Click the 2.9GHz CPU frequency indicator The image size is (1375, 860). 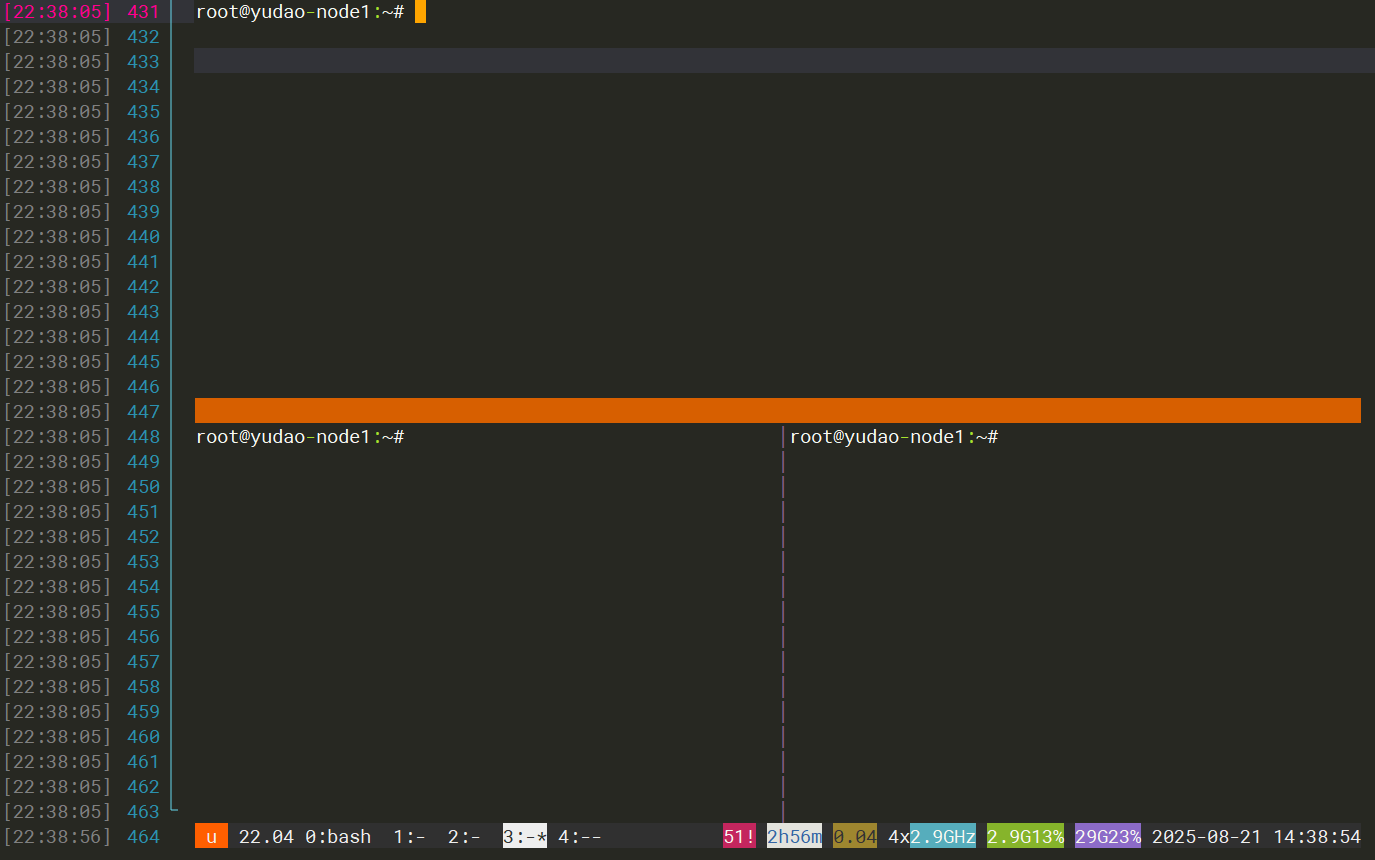942,836
